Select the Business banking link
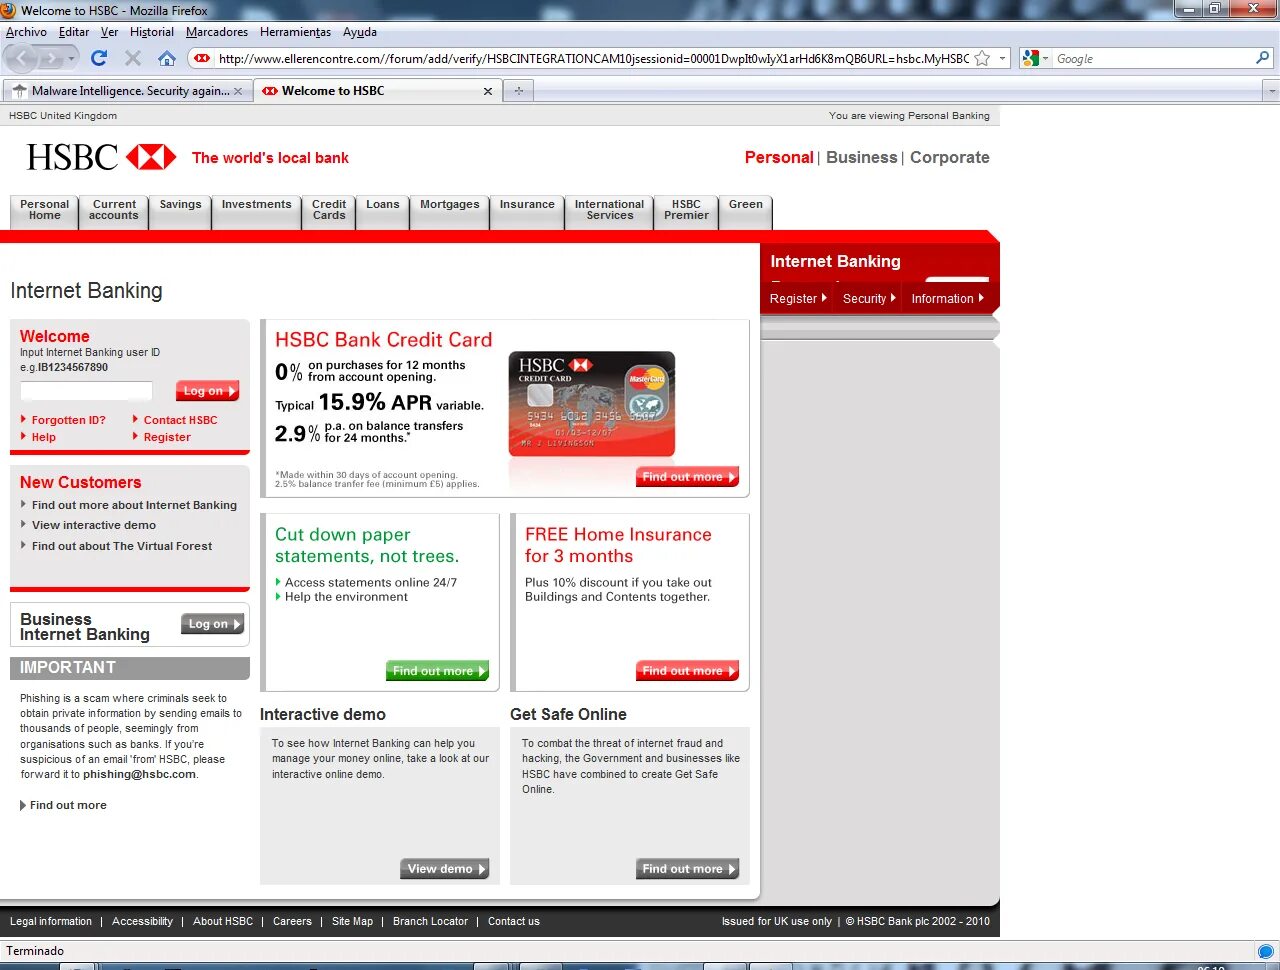 coord(861,157)
